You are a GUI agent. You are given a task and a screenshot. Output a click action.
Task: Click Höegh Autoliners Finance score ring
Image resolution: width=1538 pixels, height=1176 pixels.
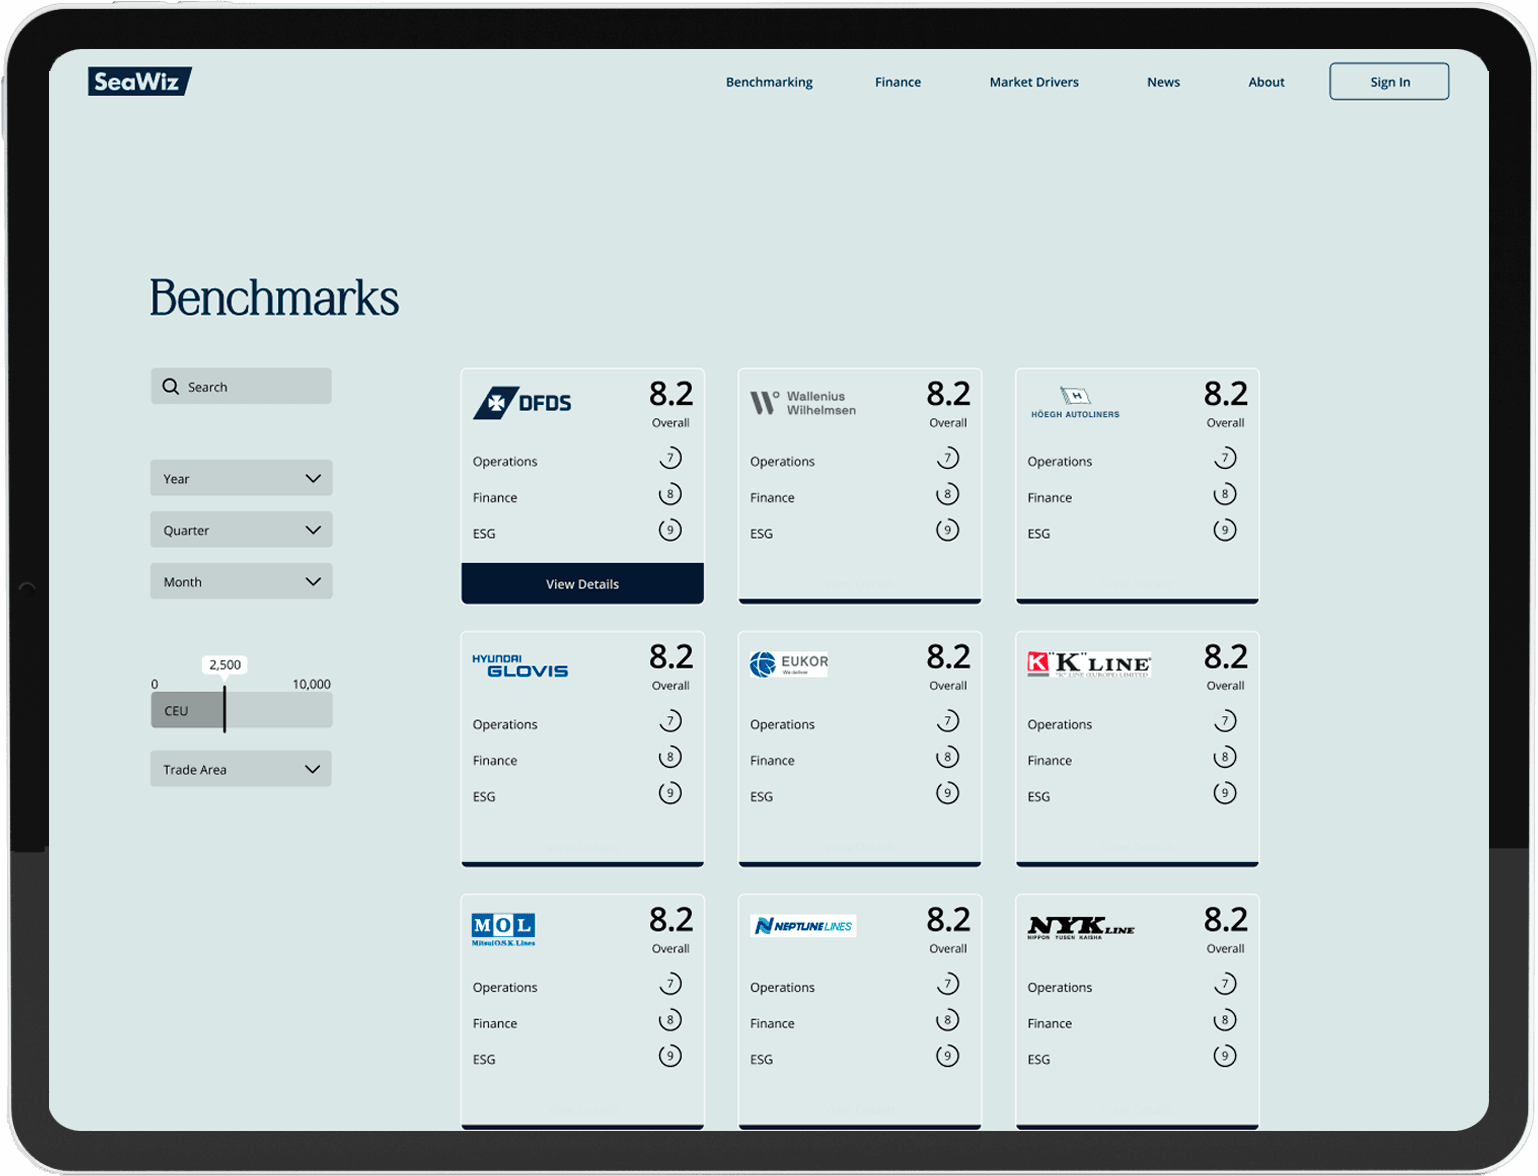point(1224,494)
